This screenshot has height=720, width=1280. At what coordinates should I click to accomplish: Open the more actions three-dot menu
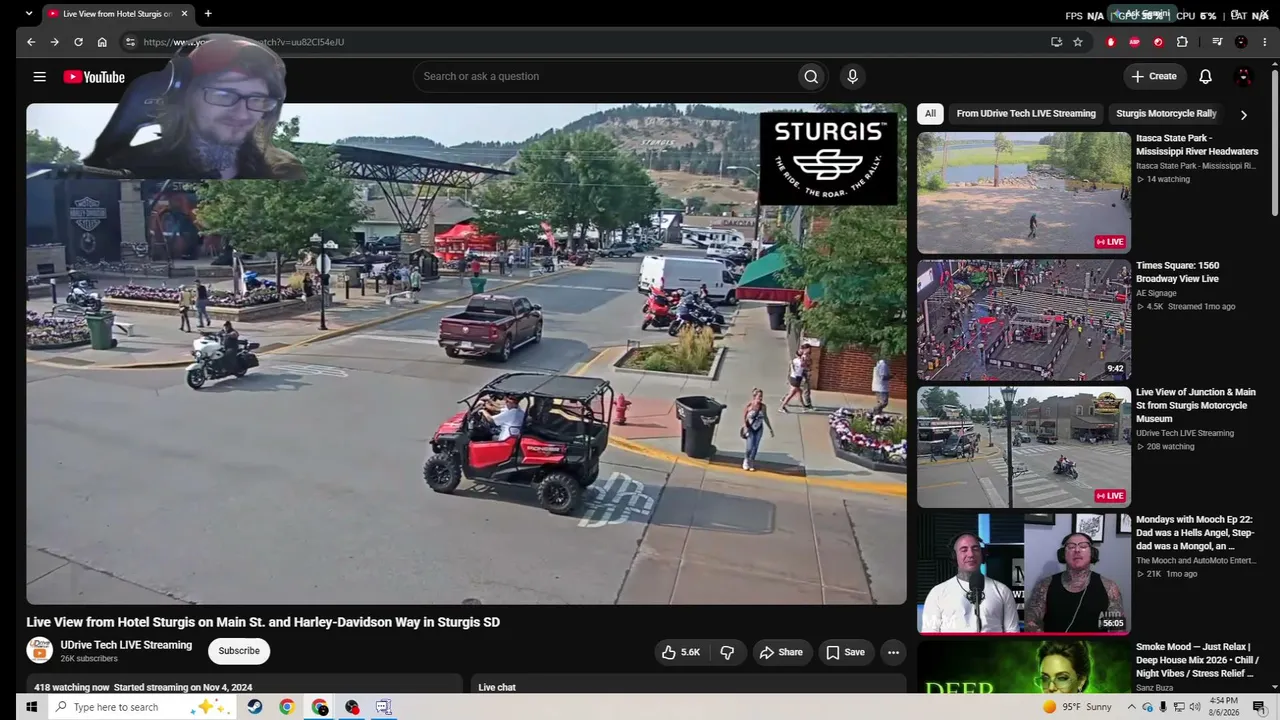[893, 652]
